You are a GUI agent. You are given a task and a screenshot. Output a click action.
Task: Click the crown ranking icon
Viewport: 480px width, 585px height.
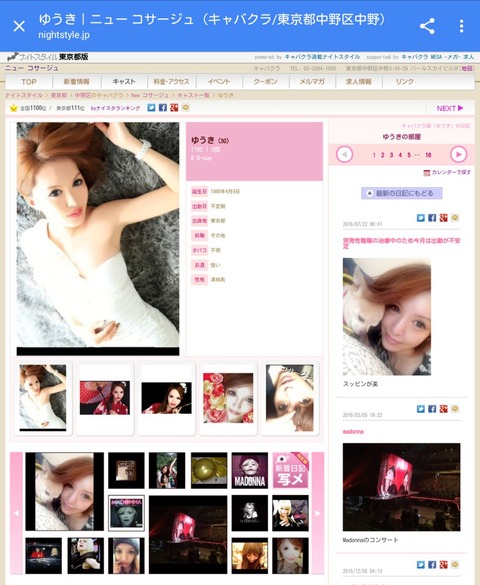(14, 108)
